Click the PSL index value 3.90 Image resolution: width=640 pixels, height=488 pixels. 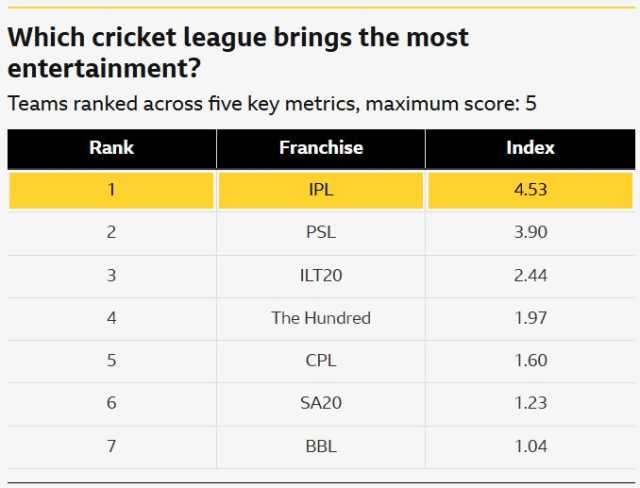coord(530,233)
